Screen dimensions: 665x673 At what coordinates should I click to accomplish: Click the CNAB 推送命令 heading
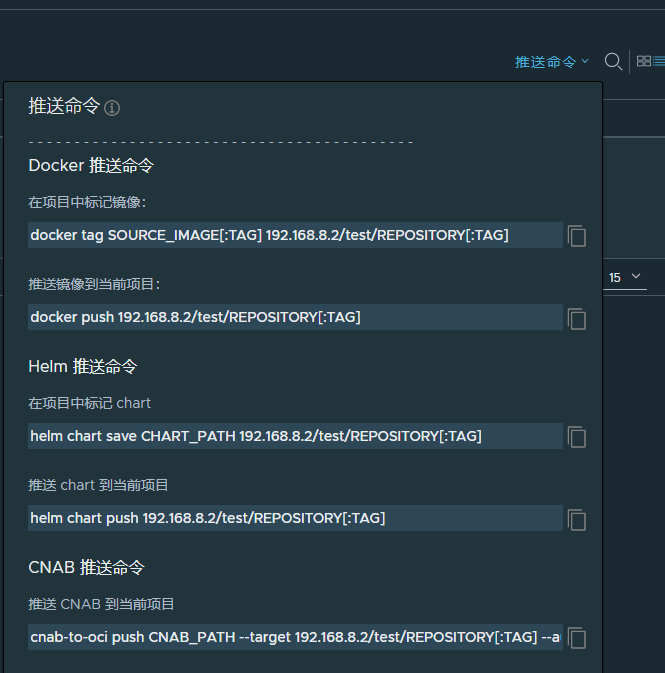coord(86,567)
